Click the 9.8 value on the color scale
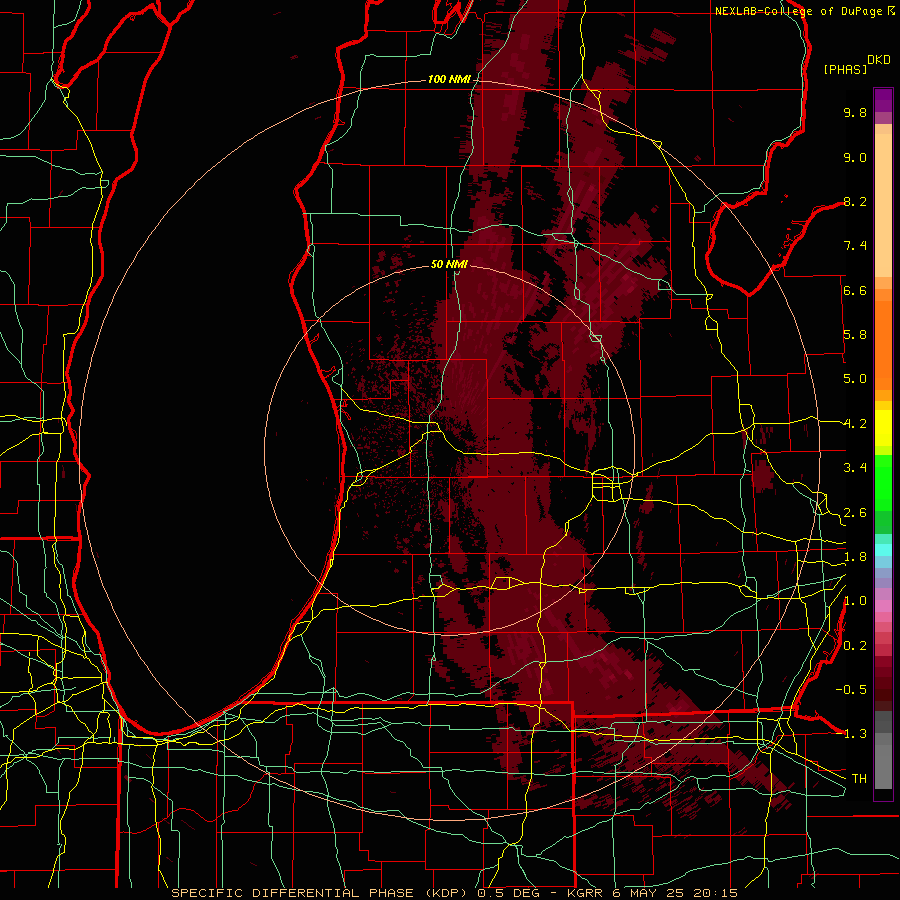The width and height of the screenshot is (900, 900). (x=855, y=113)
